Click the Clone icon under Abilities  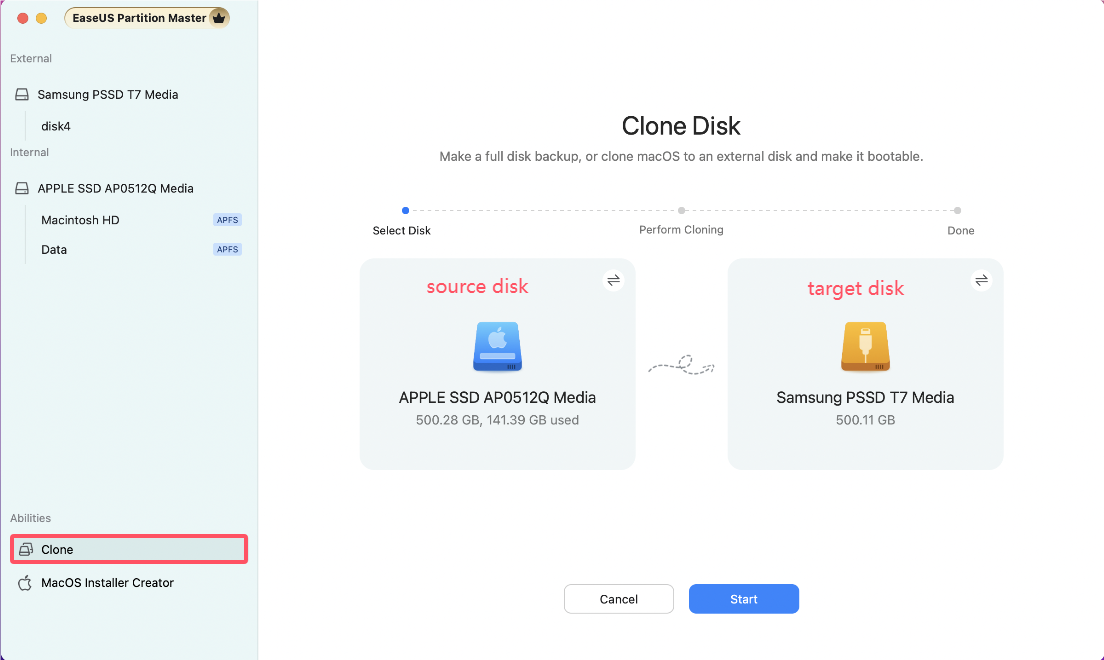click(x=26, y=550)
